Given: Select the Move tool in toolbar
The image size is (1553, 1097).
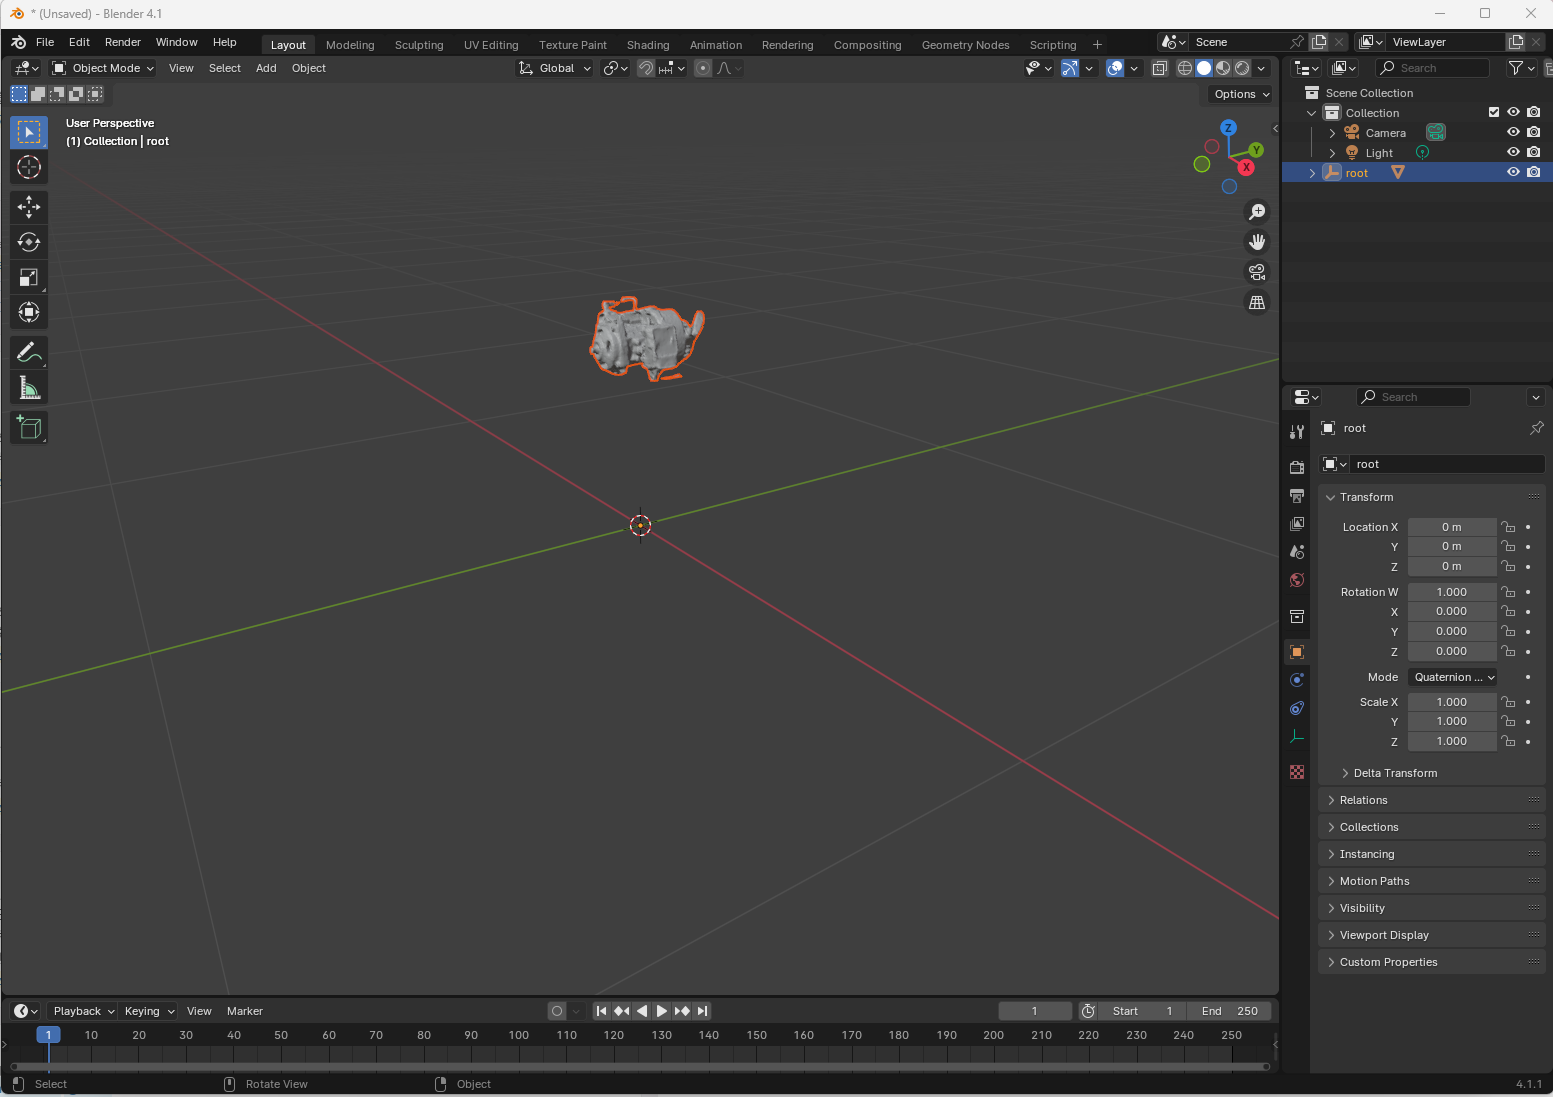Looking at the screenshot, I should [29, 207].
